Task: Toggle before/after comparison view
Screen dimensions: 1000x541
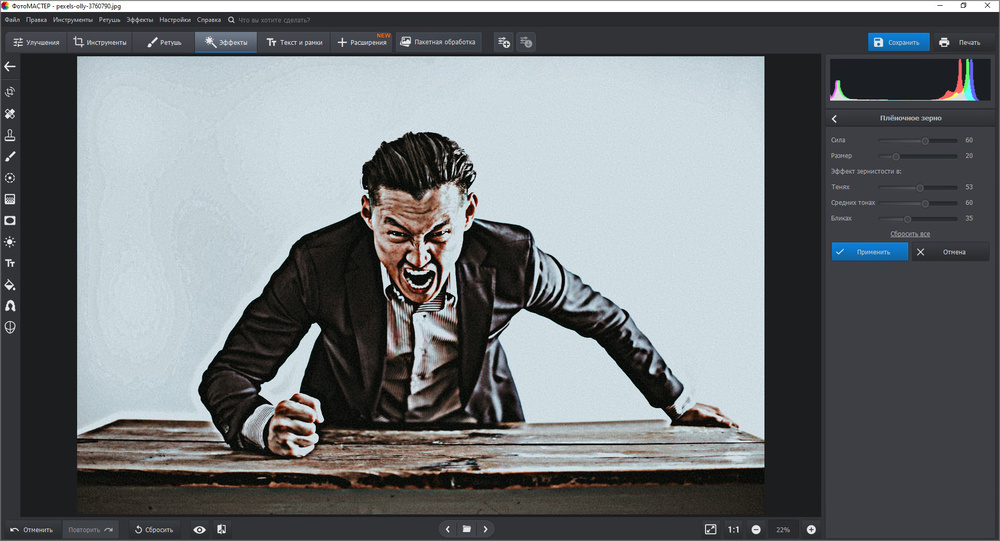Action: click(221, 529)
